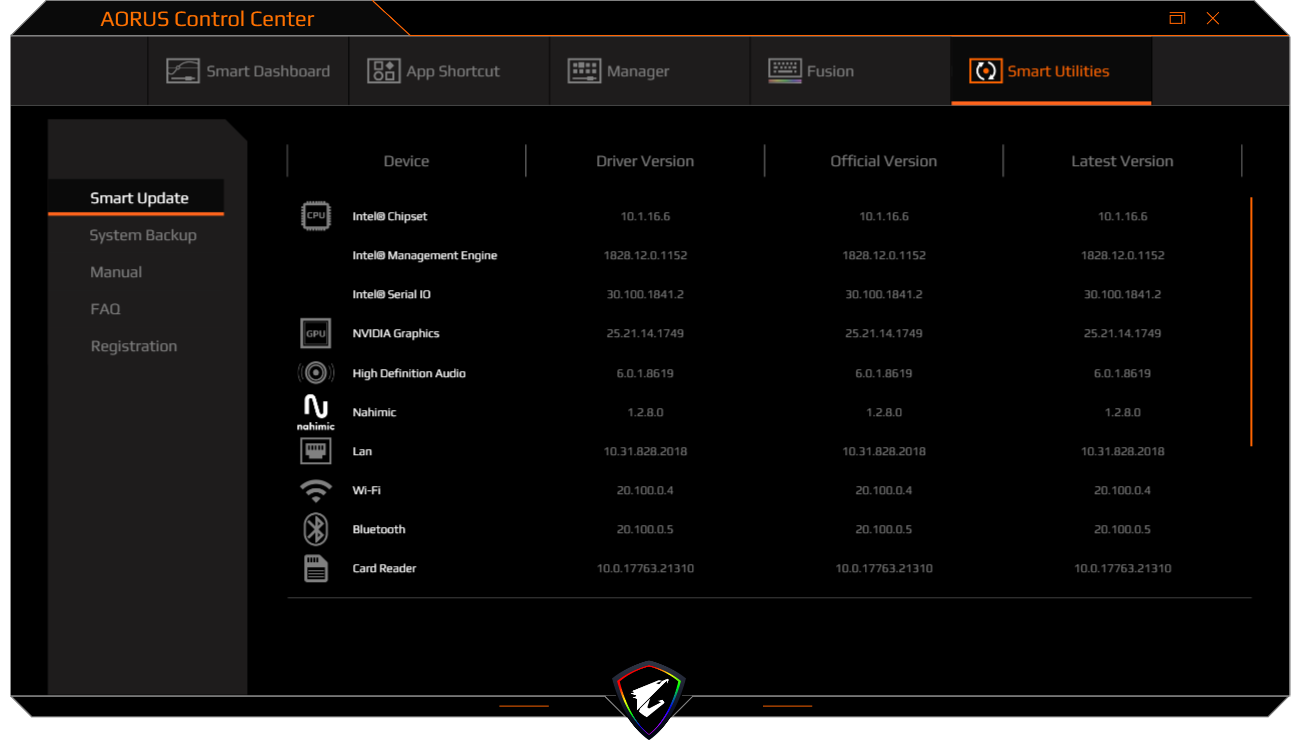This screenshot has width=1300, height=740.
Task: Click the Nahimic logo icon
Action: [316, 413]
